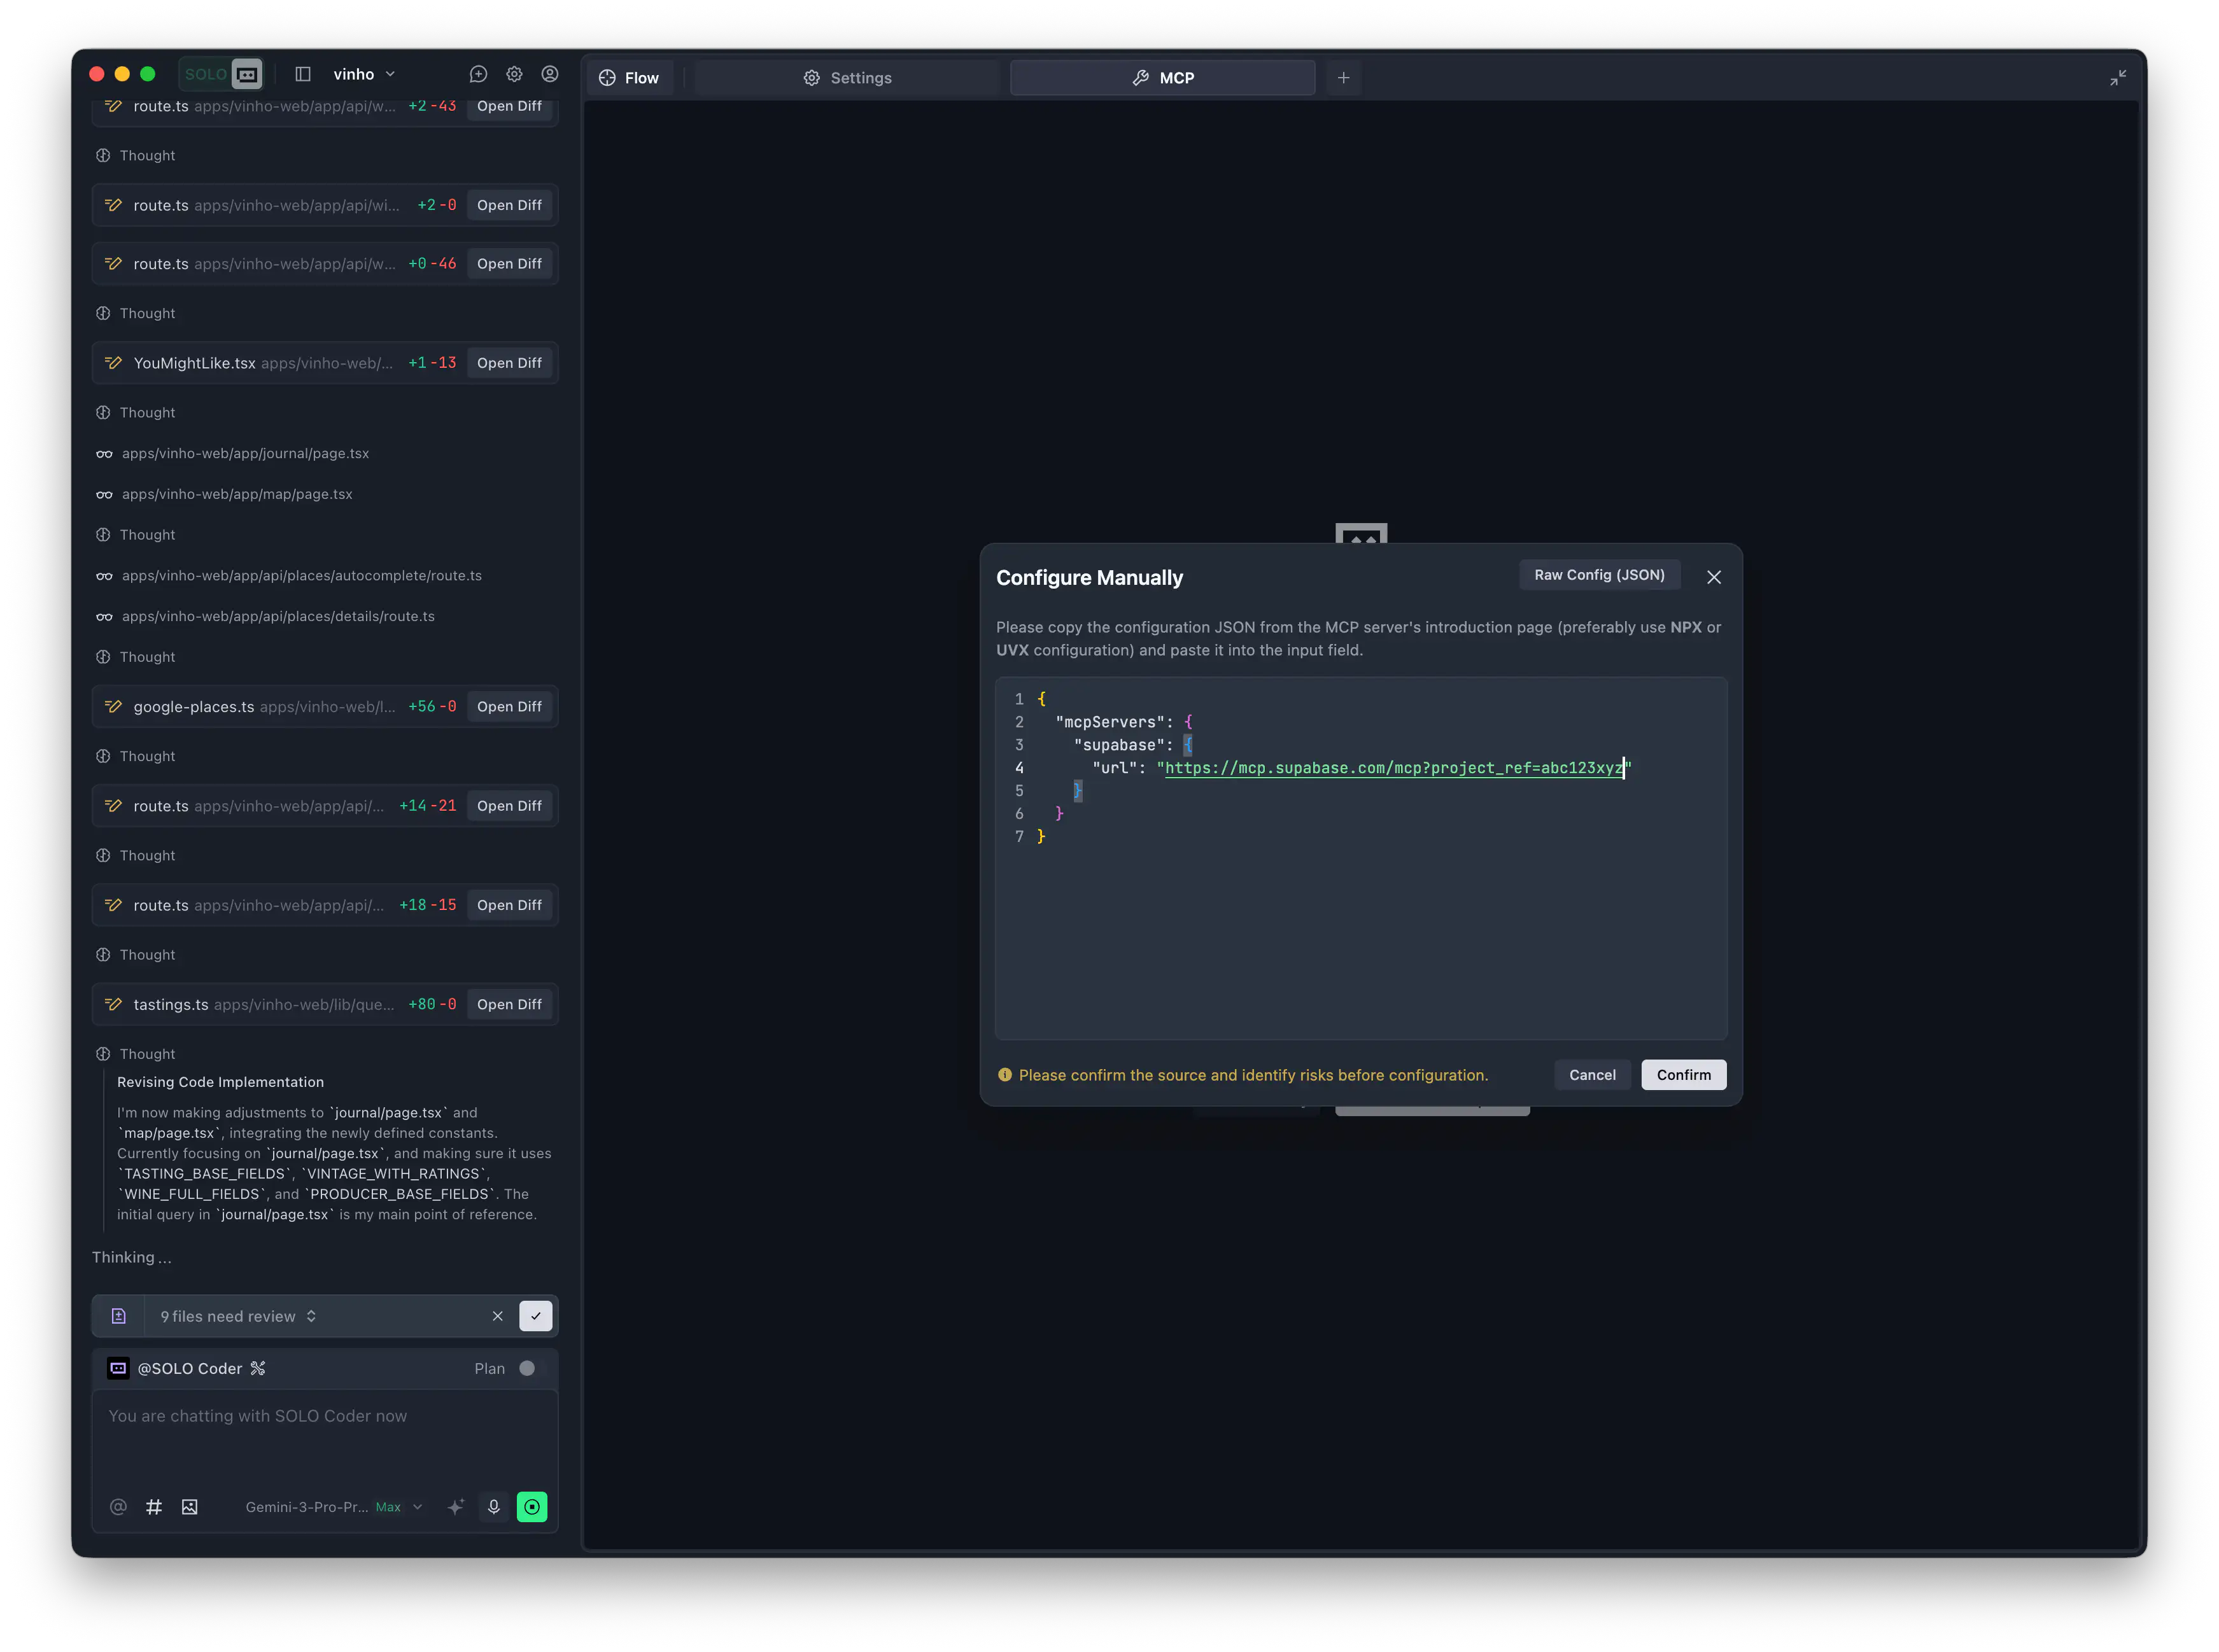The image size is (2219, 1652).
Task: Open apps/vinho-web/app/map/page.tsx read entry
Action: coord(224,494)
